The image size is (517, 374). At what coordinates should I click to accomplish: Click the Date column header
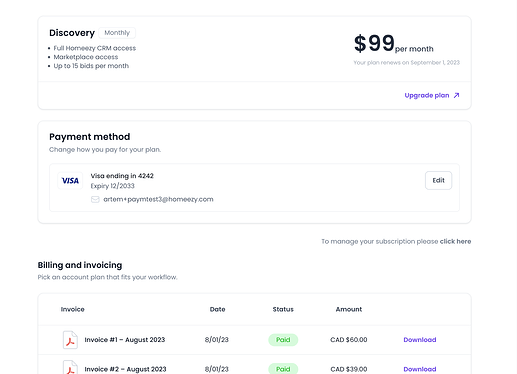[x=217, y=309]
